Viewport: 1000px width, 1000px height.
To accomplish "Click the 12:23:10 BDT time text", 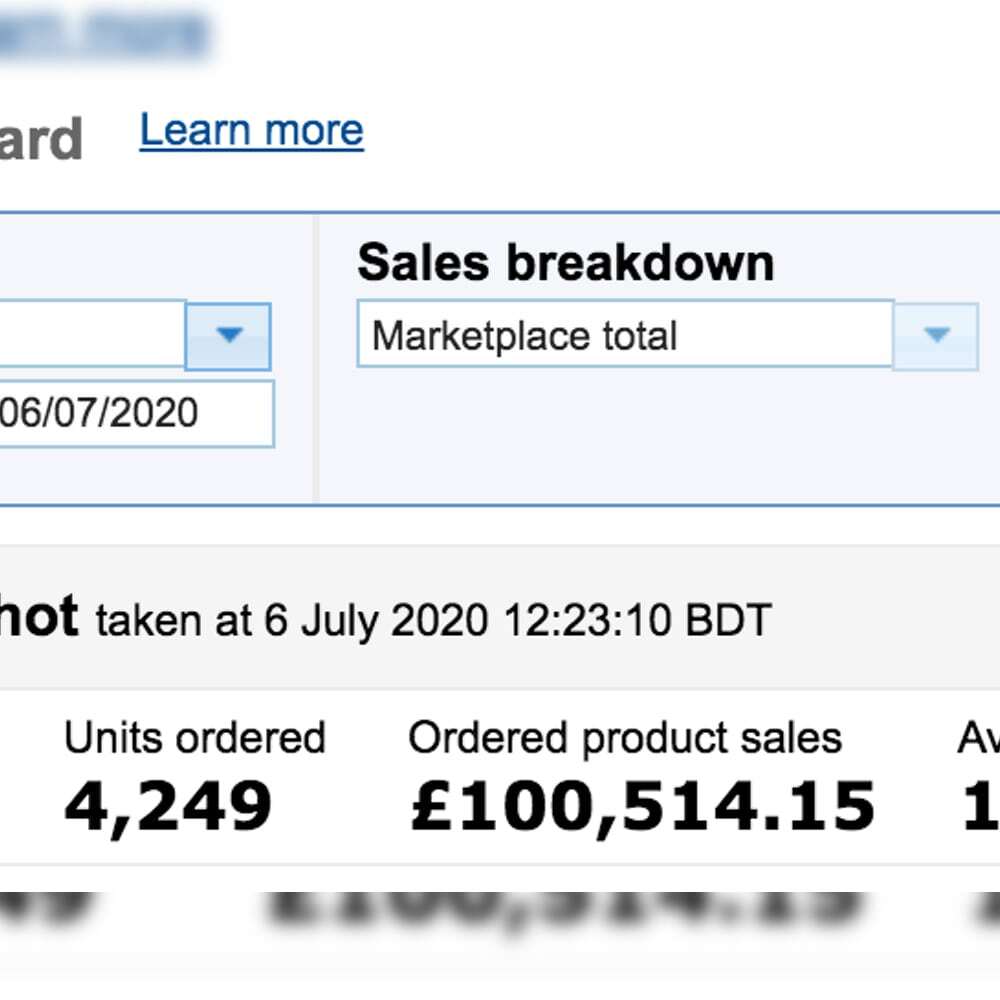I will 638,619.
